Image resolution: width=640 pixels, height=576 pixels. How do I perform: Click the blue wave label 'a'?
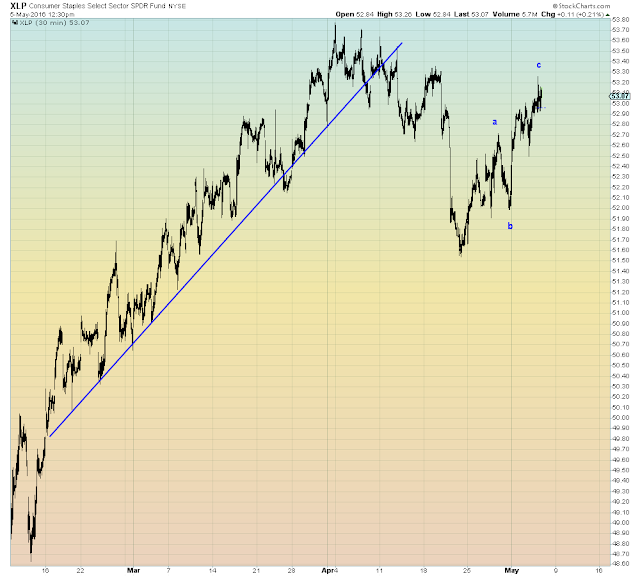tap(495, 122)
